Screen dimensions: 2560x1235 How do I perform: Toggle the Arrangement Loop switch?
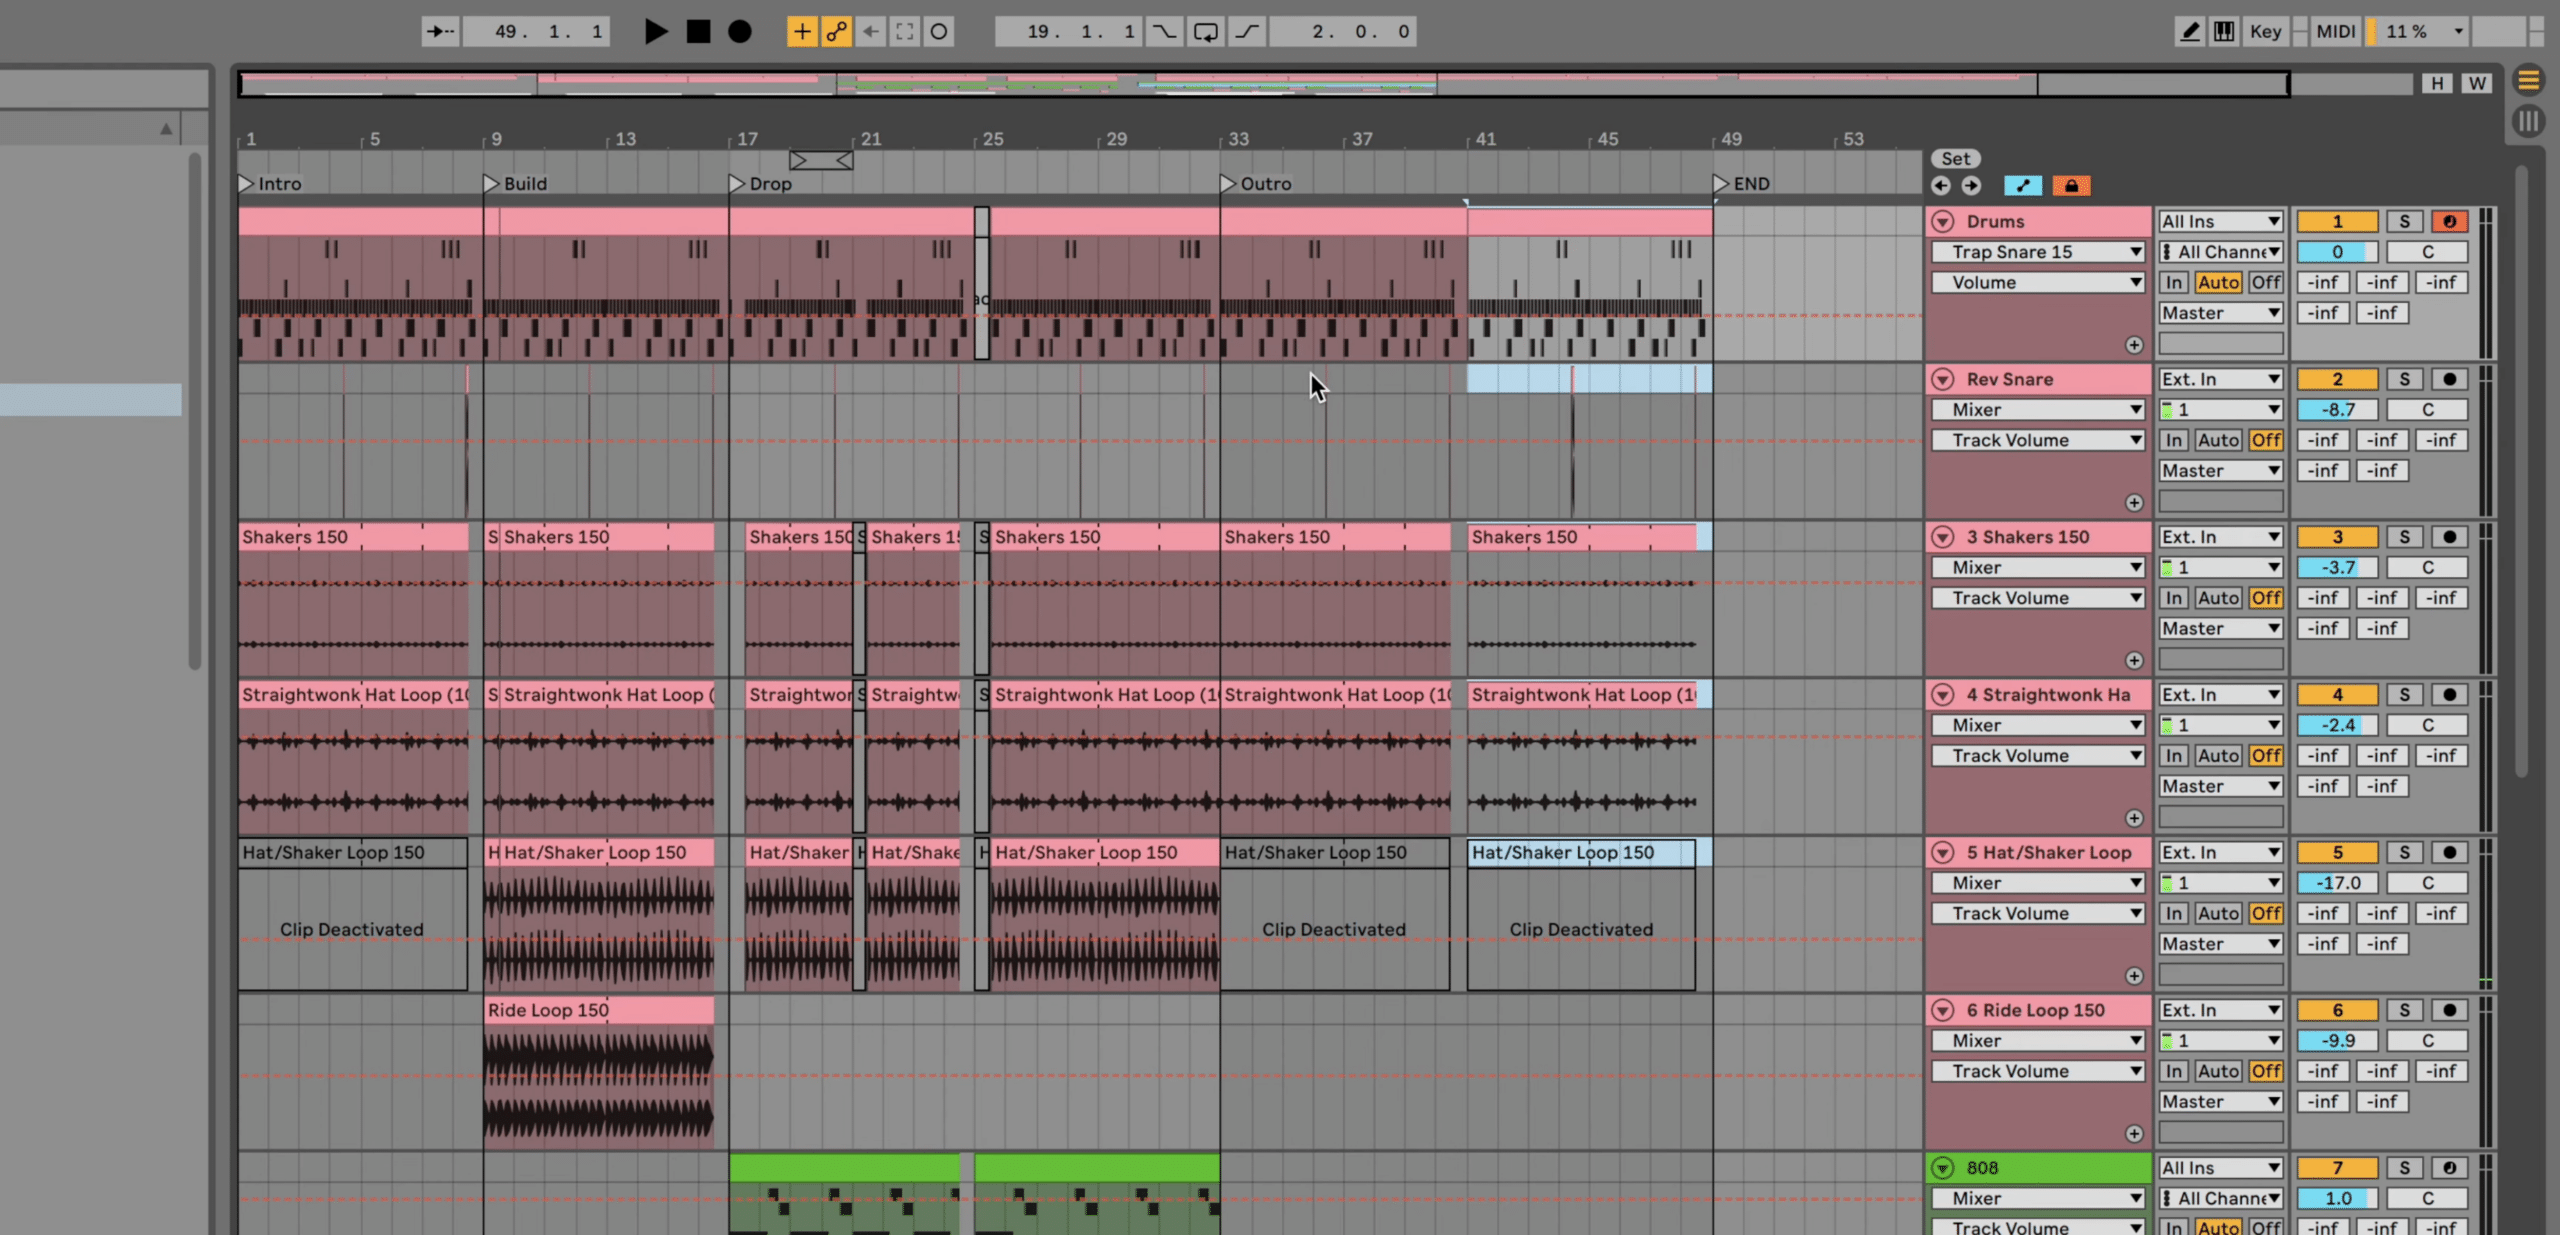coord(1206,32)
